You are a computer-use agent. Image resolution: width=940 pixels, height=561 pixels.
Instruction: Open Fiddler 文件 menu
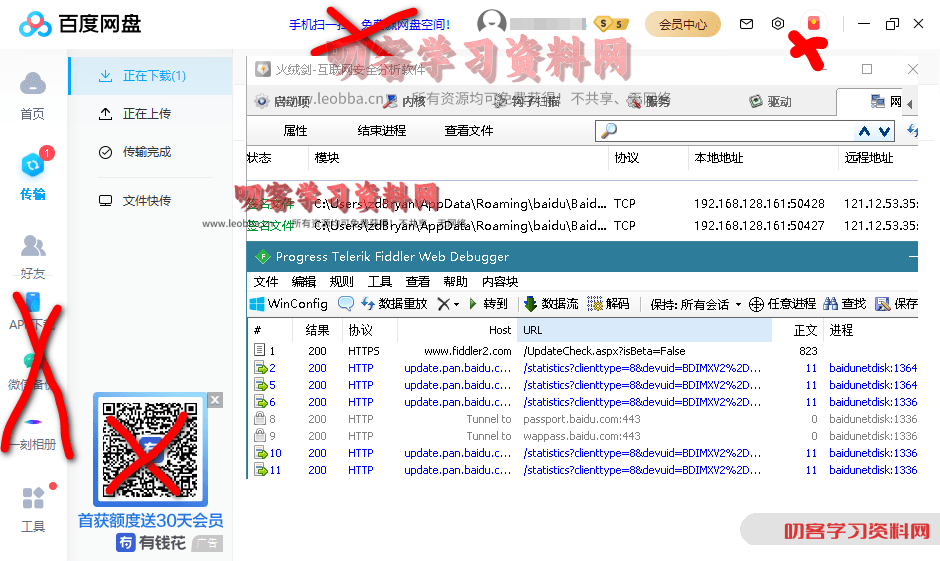point(266,282)
